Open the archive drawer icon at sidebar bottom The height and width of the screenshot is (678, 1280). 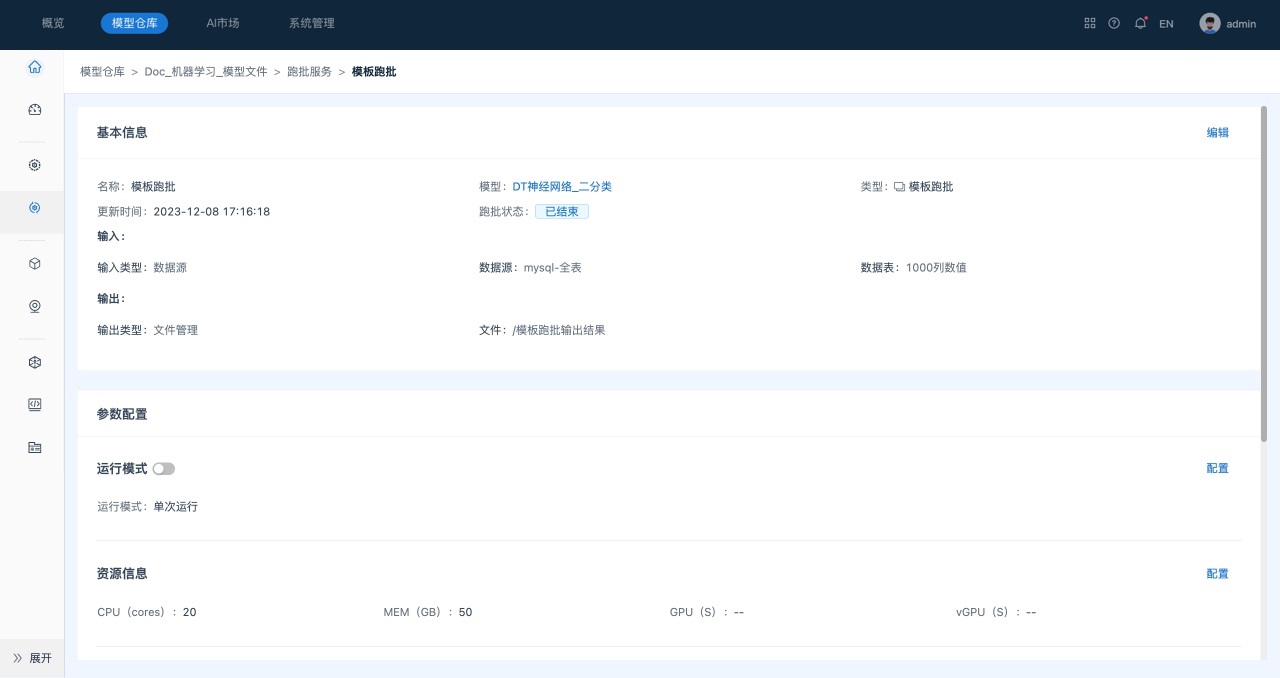35,447
